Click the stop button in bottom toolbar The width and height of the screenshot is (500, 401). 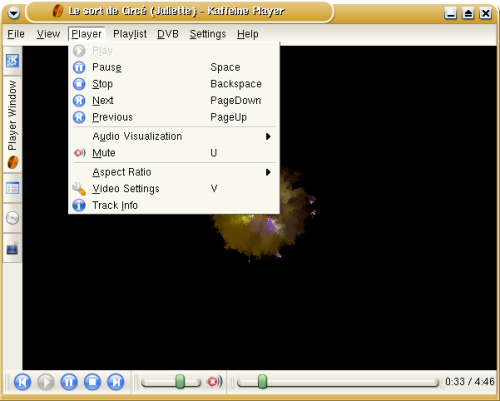(x=92, y=382)
